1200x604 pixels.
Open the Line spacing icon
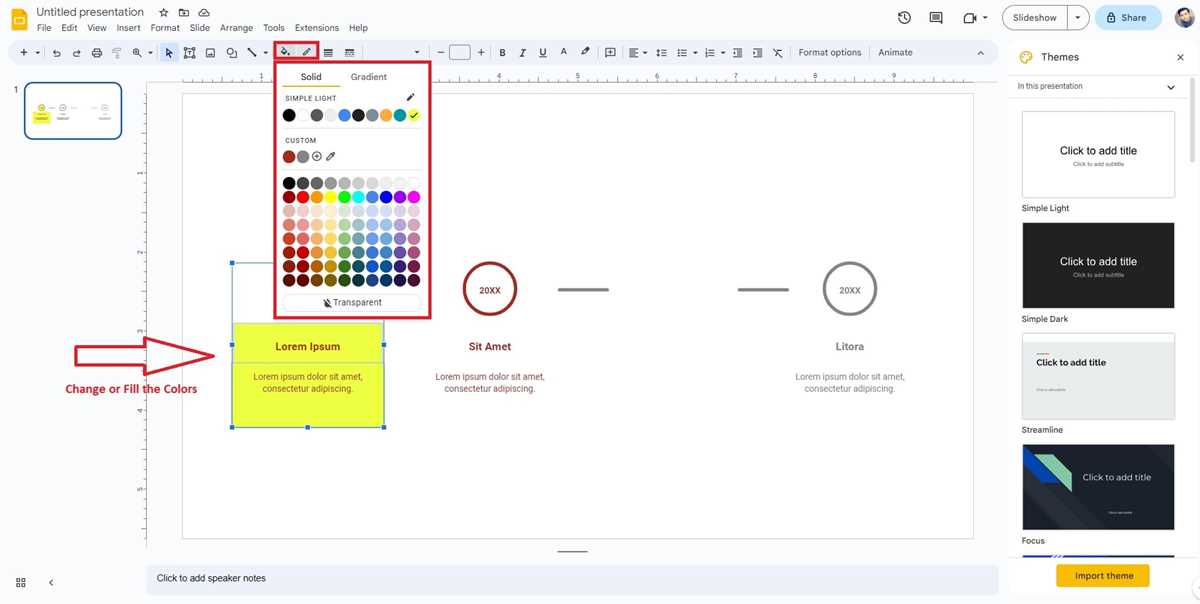tap(661, 53)
